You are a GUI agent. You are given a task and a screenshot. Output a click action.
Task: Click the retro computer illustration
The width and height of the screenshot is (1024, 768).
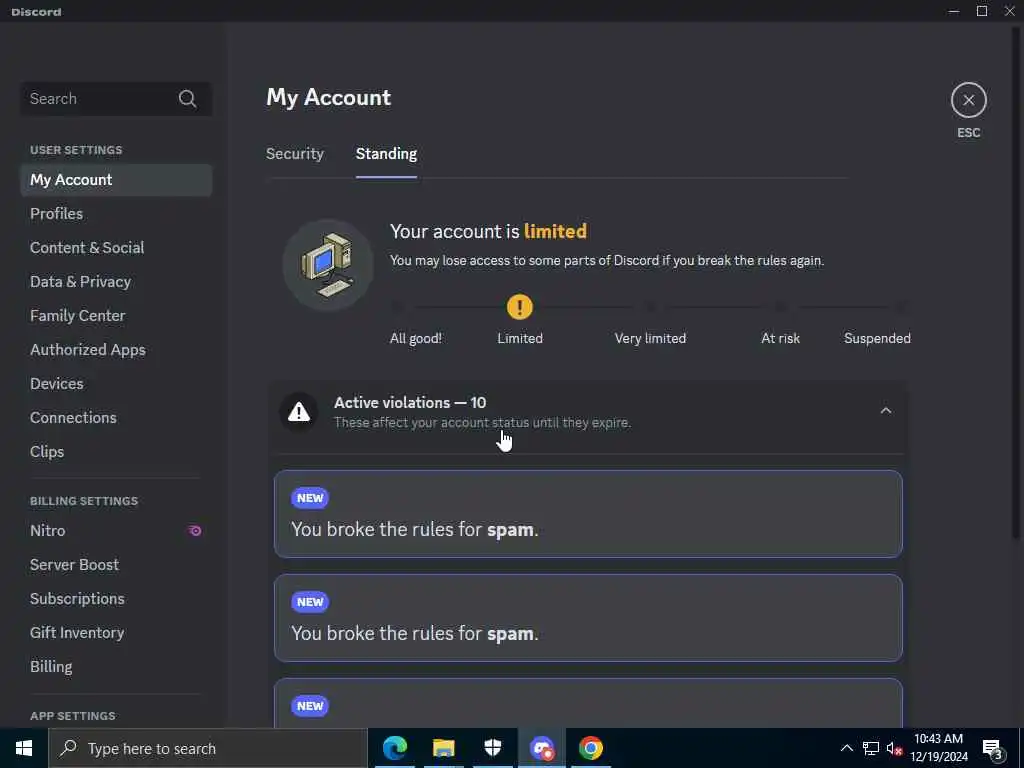click(x=328, y=265)
